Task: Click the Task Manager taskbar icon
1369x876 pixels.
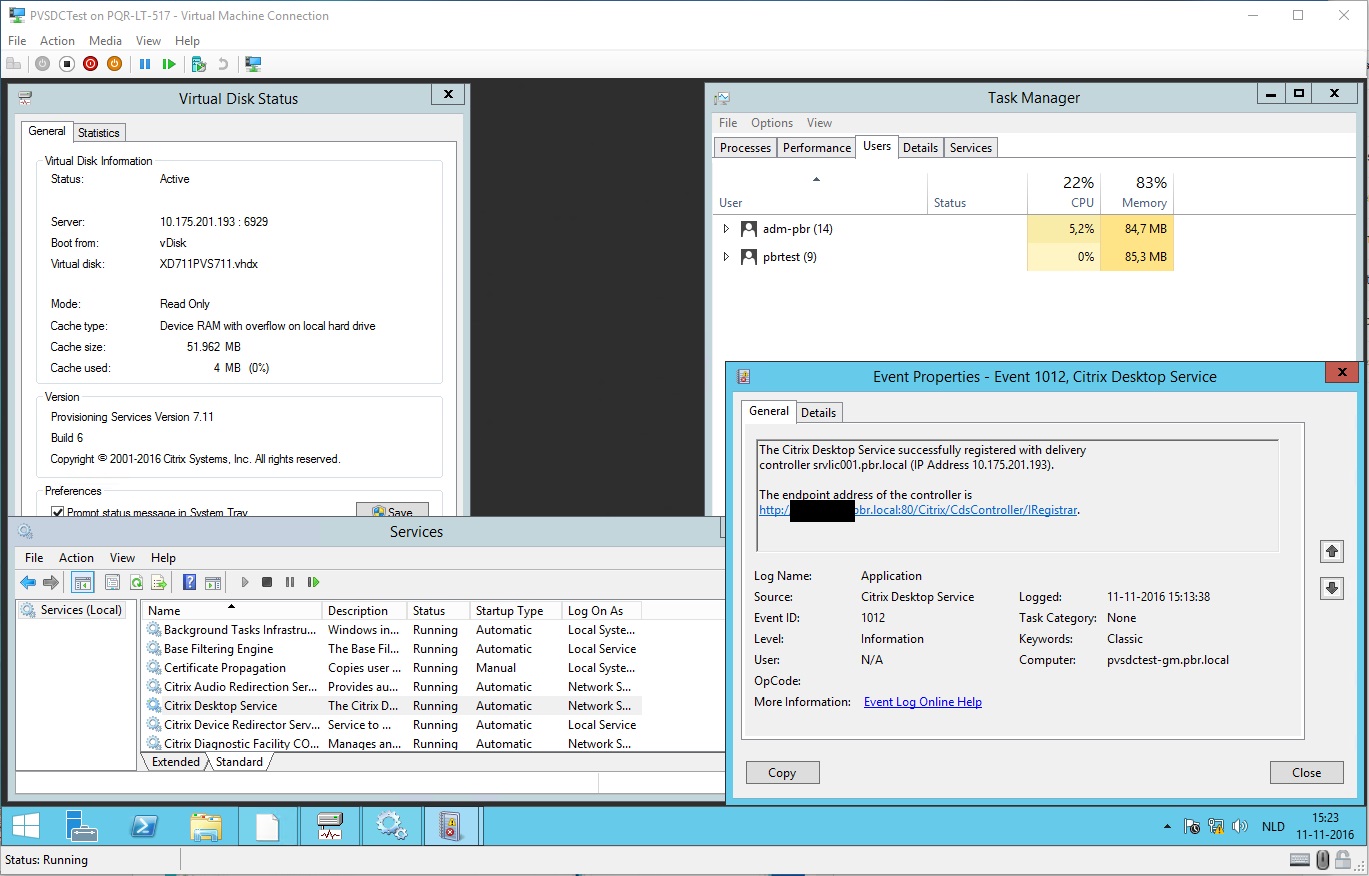Action: point(330,827)
